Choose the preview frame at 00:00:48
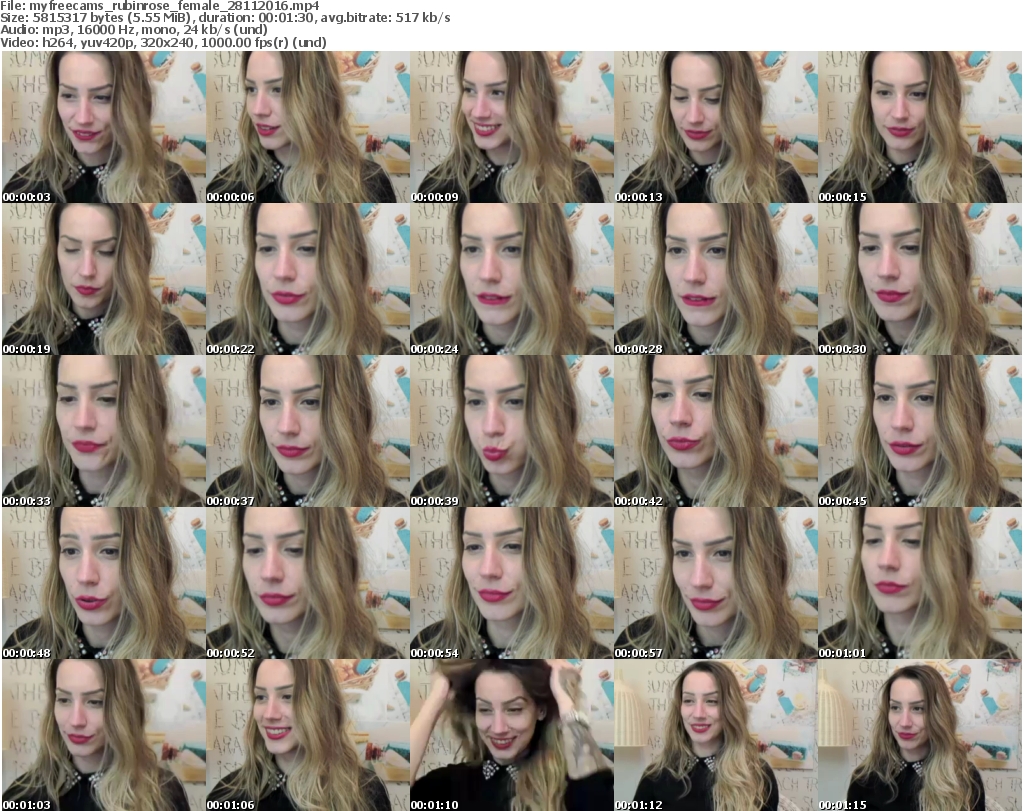 coord(104,583)
